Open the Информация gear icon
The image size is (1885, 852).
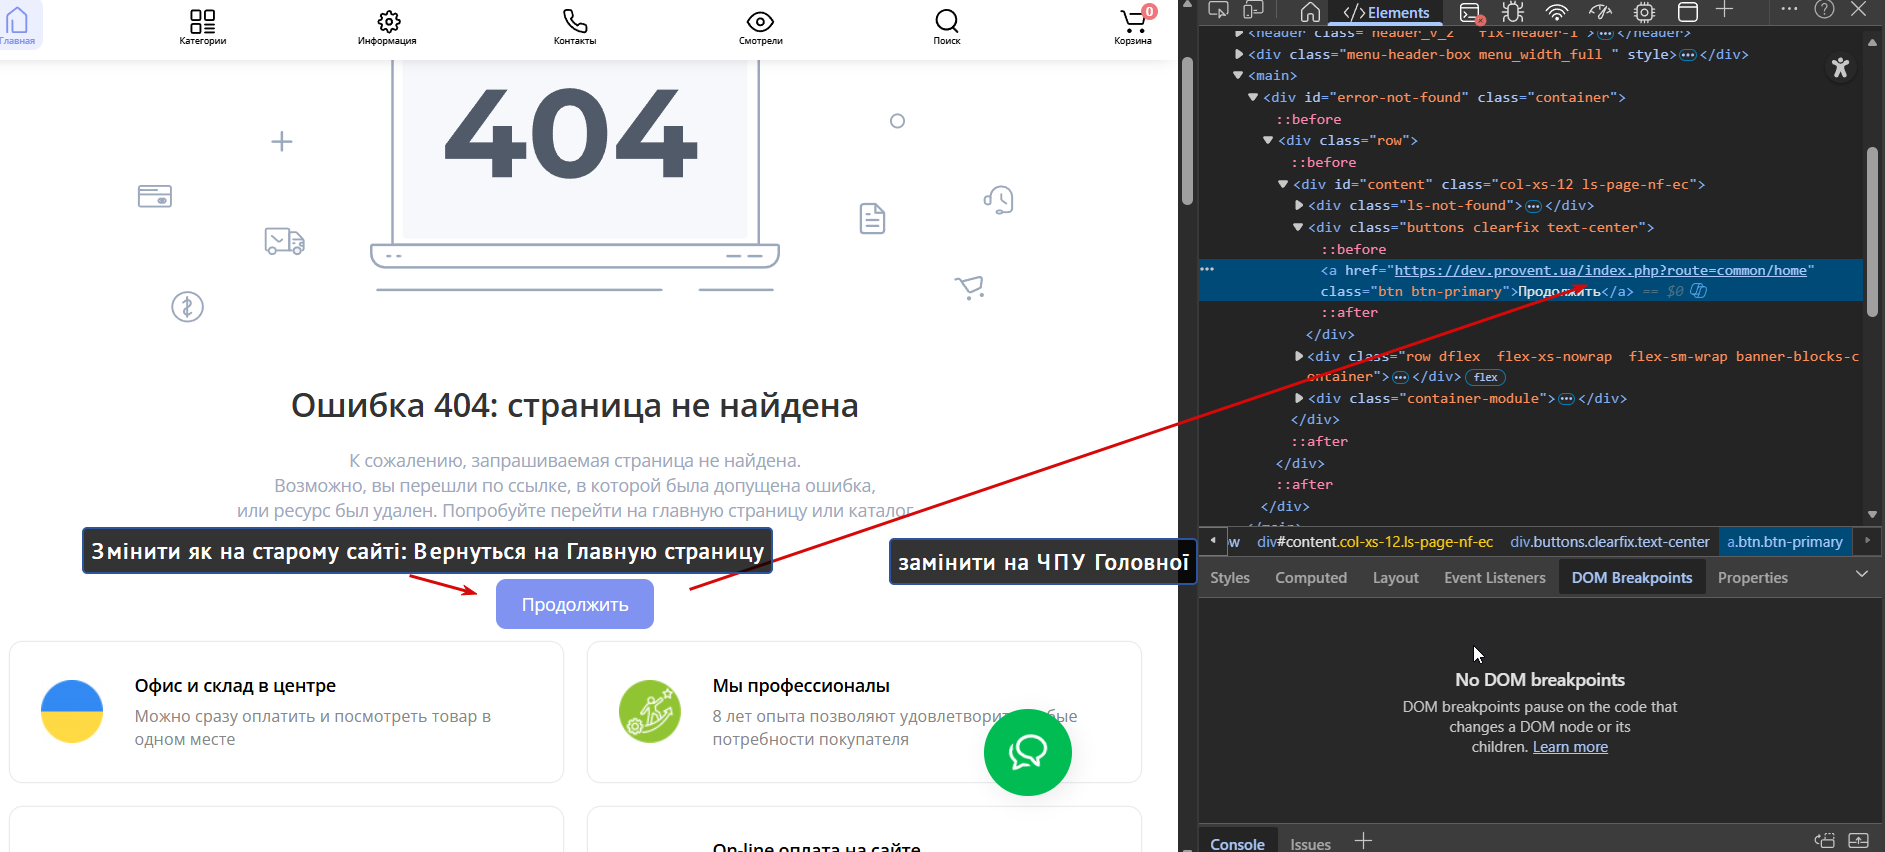pos(389,21)
